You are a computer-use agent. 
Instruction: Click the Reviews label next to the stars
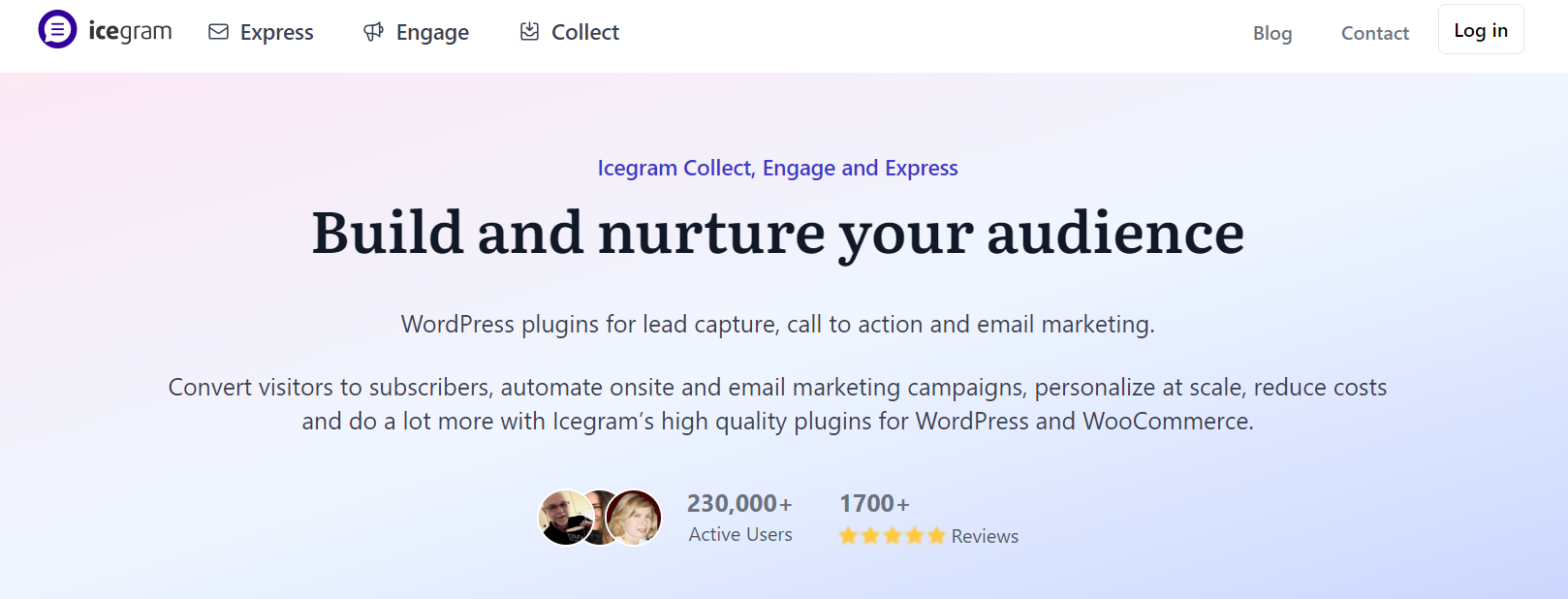(x=984, y=535)
